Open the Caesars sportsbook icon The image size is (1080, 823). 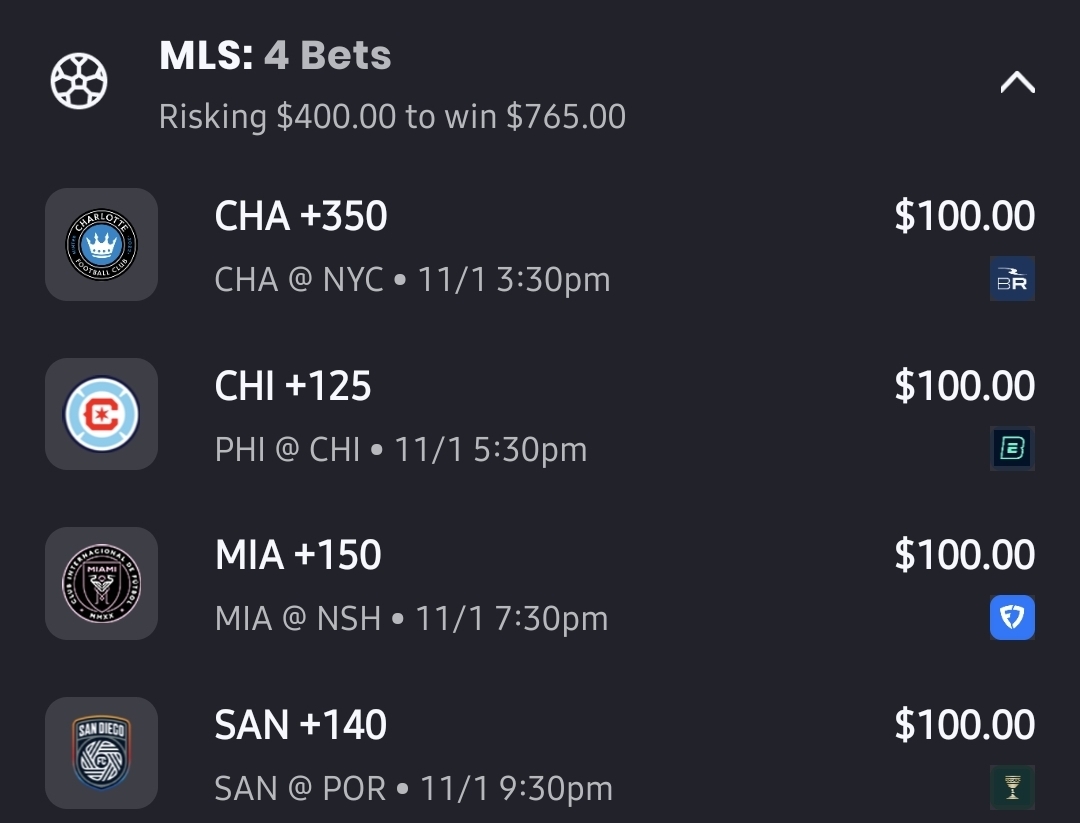pos(1011,787)
